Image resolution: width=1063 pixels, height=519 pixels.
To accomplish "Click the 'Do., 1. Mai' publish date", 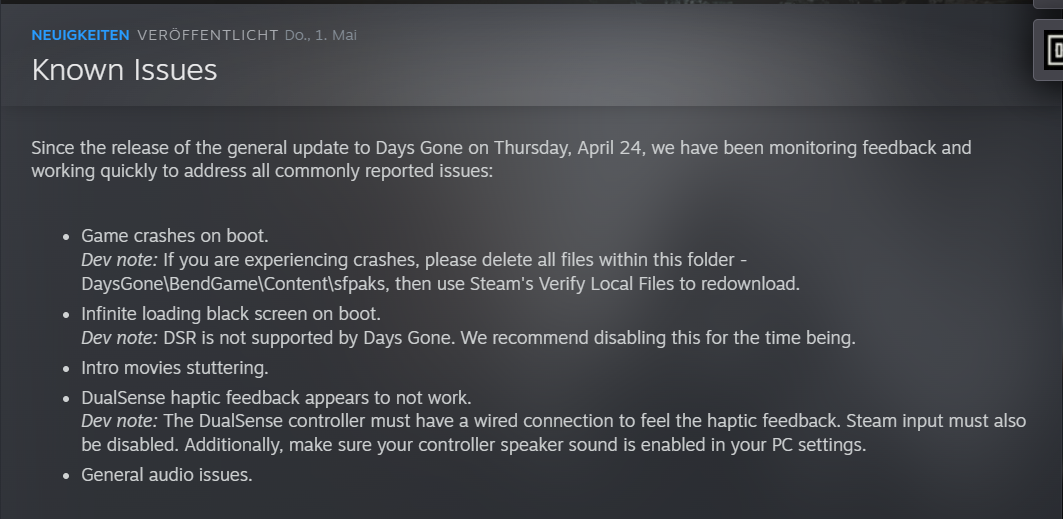I will coord(321,35).
